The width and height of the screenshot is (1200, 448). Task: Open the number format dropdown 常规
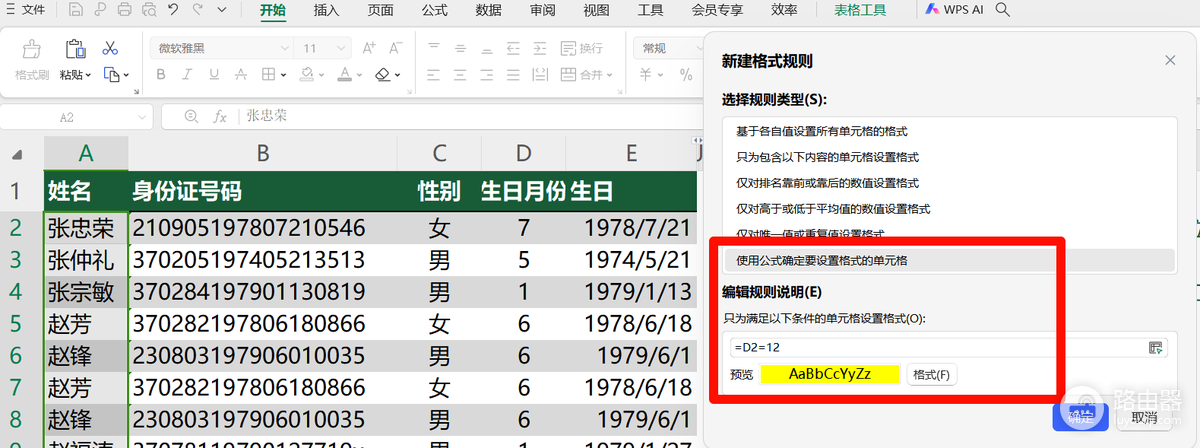[x=668, y=48]
